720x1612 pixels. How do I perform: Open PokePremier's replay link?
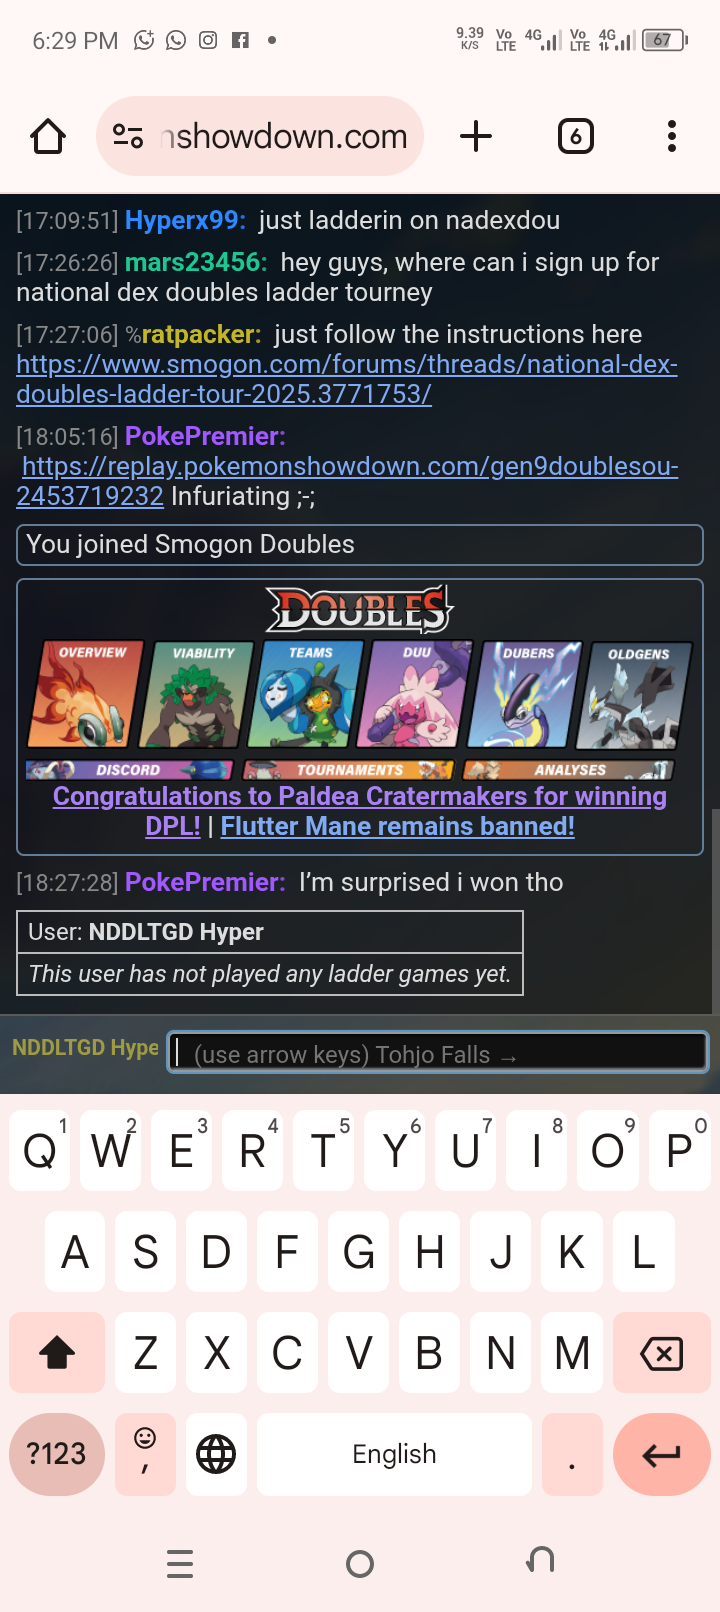click(x=347, y=481)
